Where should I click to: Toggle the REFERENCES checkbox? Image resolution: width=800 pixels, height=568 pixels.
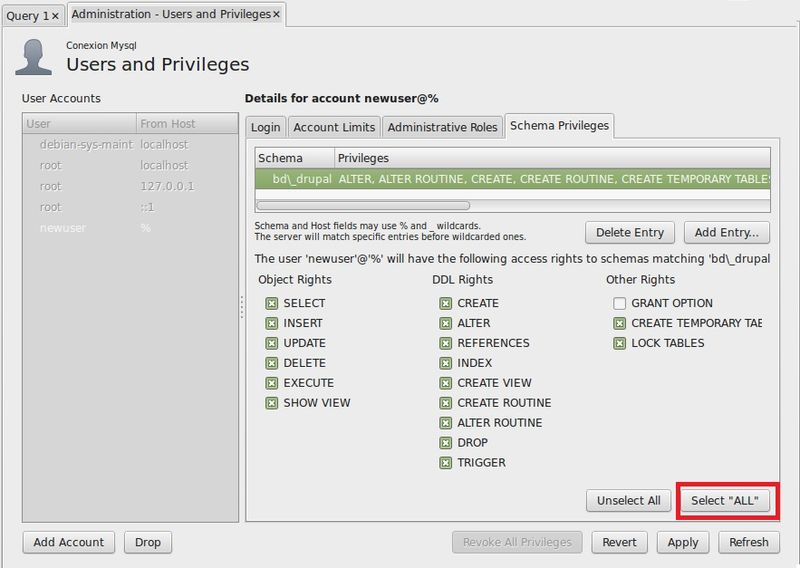(x=445, y=343)
